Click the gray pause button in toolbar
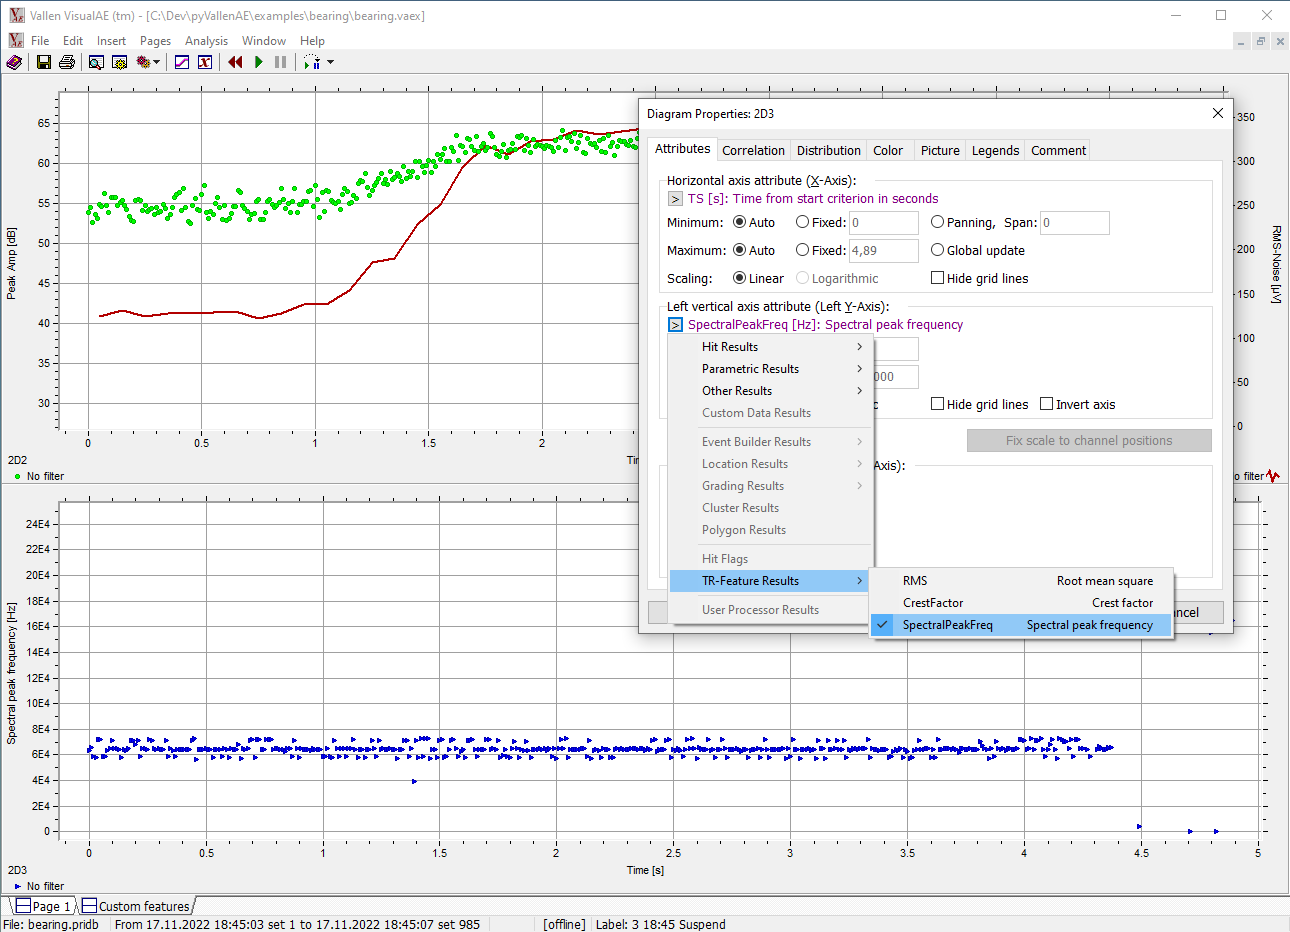This screenshot has width=1290, height=932. 281,62
